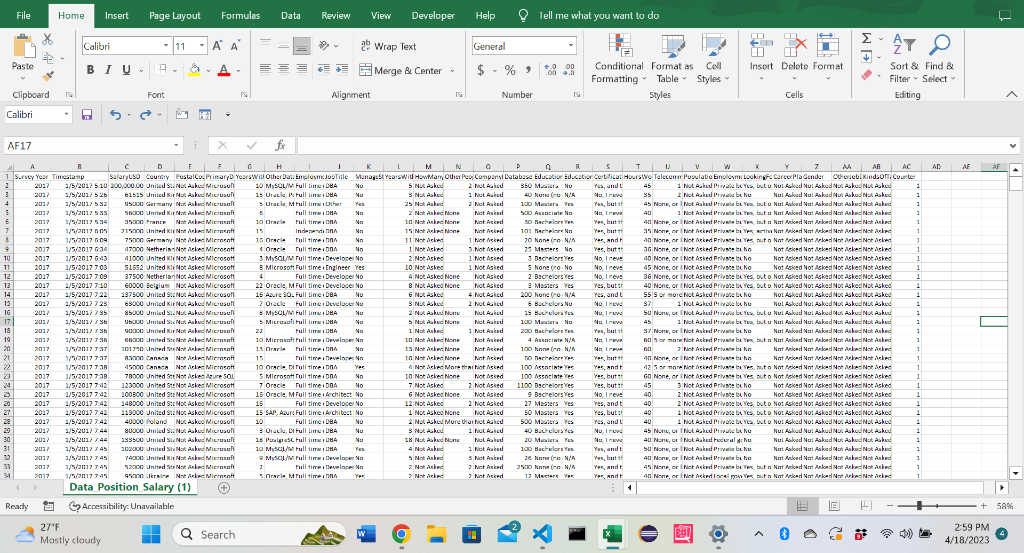Increase font size with larger A icon
Viewport: 1024px width, 553px height.
(218, 46)
